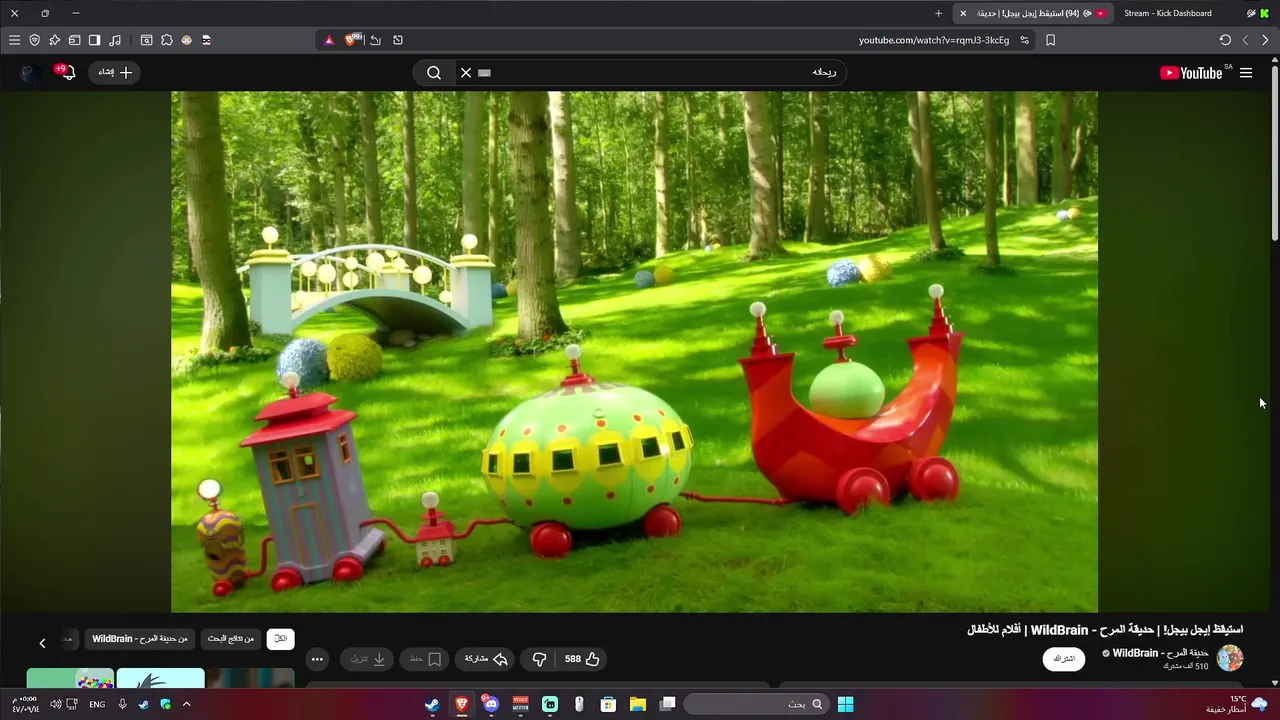Viewport: 1280px width, 720px height.
Task: Save the video with the bookmark button
Action: (x=425, y=659)
